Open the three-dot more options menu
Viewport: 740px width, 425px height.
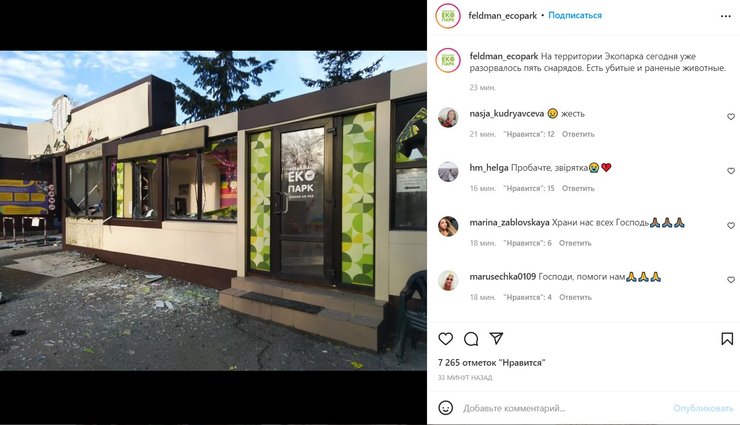[x=726, y=16]
